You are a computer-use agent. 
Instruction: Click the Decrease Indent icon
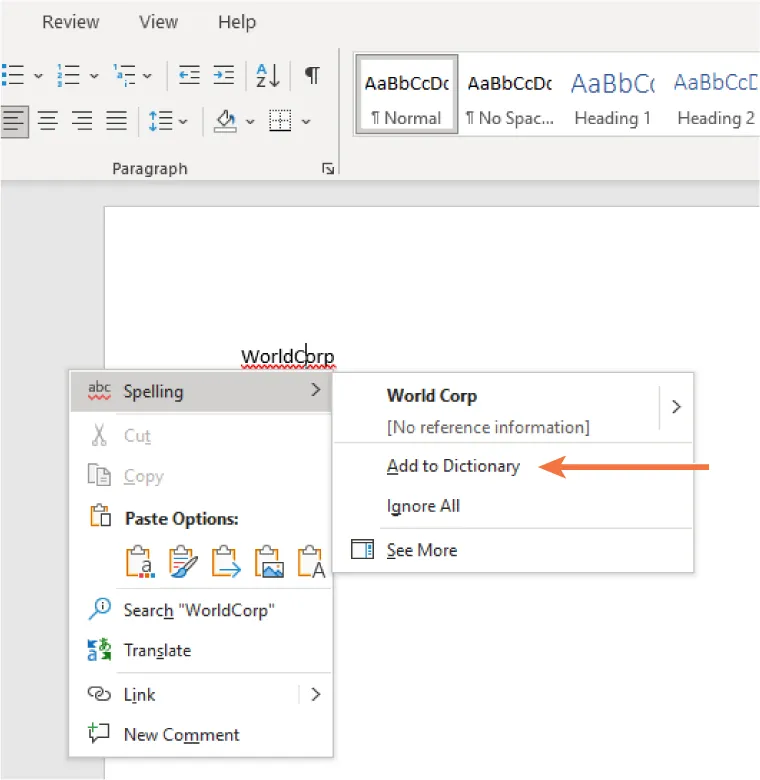189,75
